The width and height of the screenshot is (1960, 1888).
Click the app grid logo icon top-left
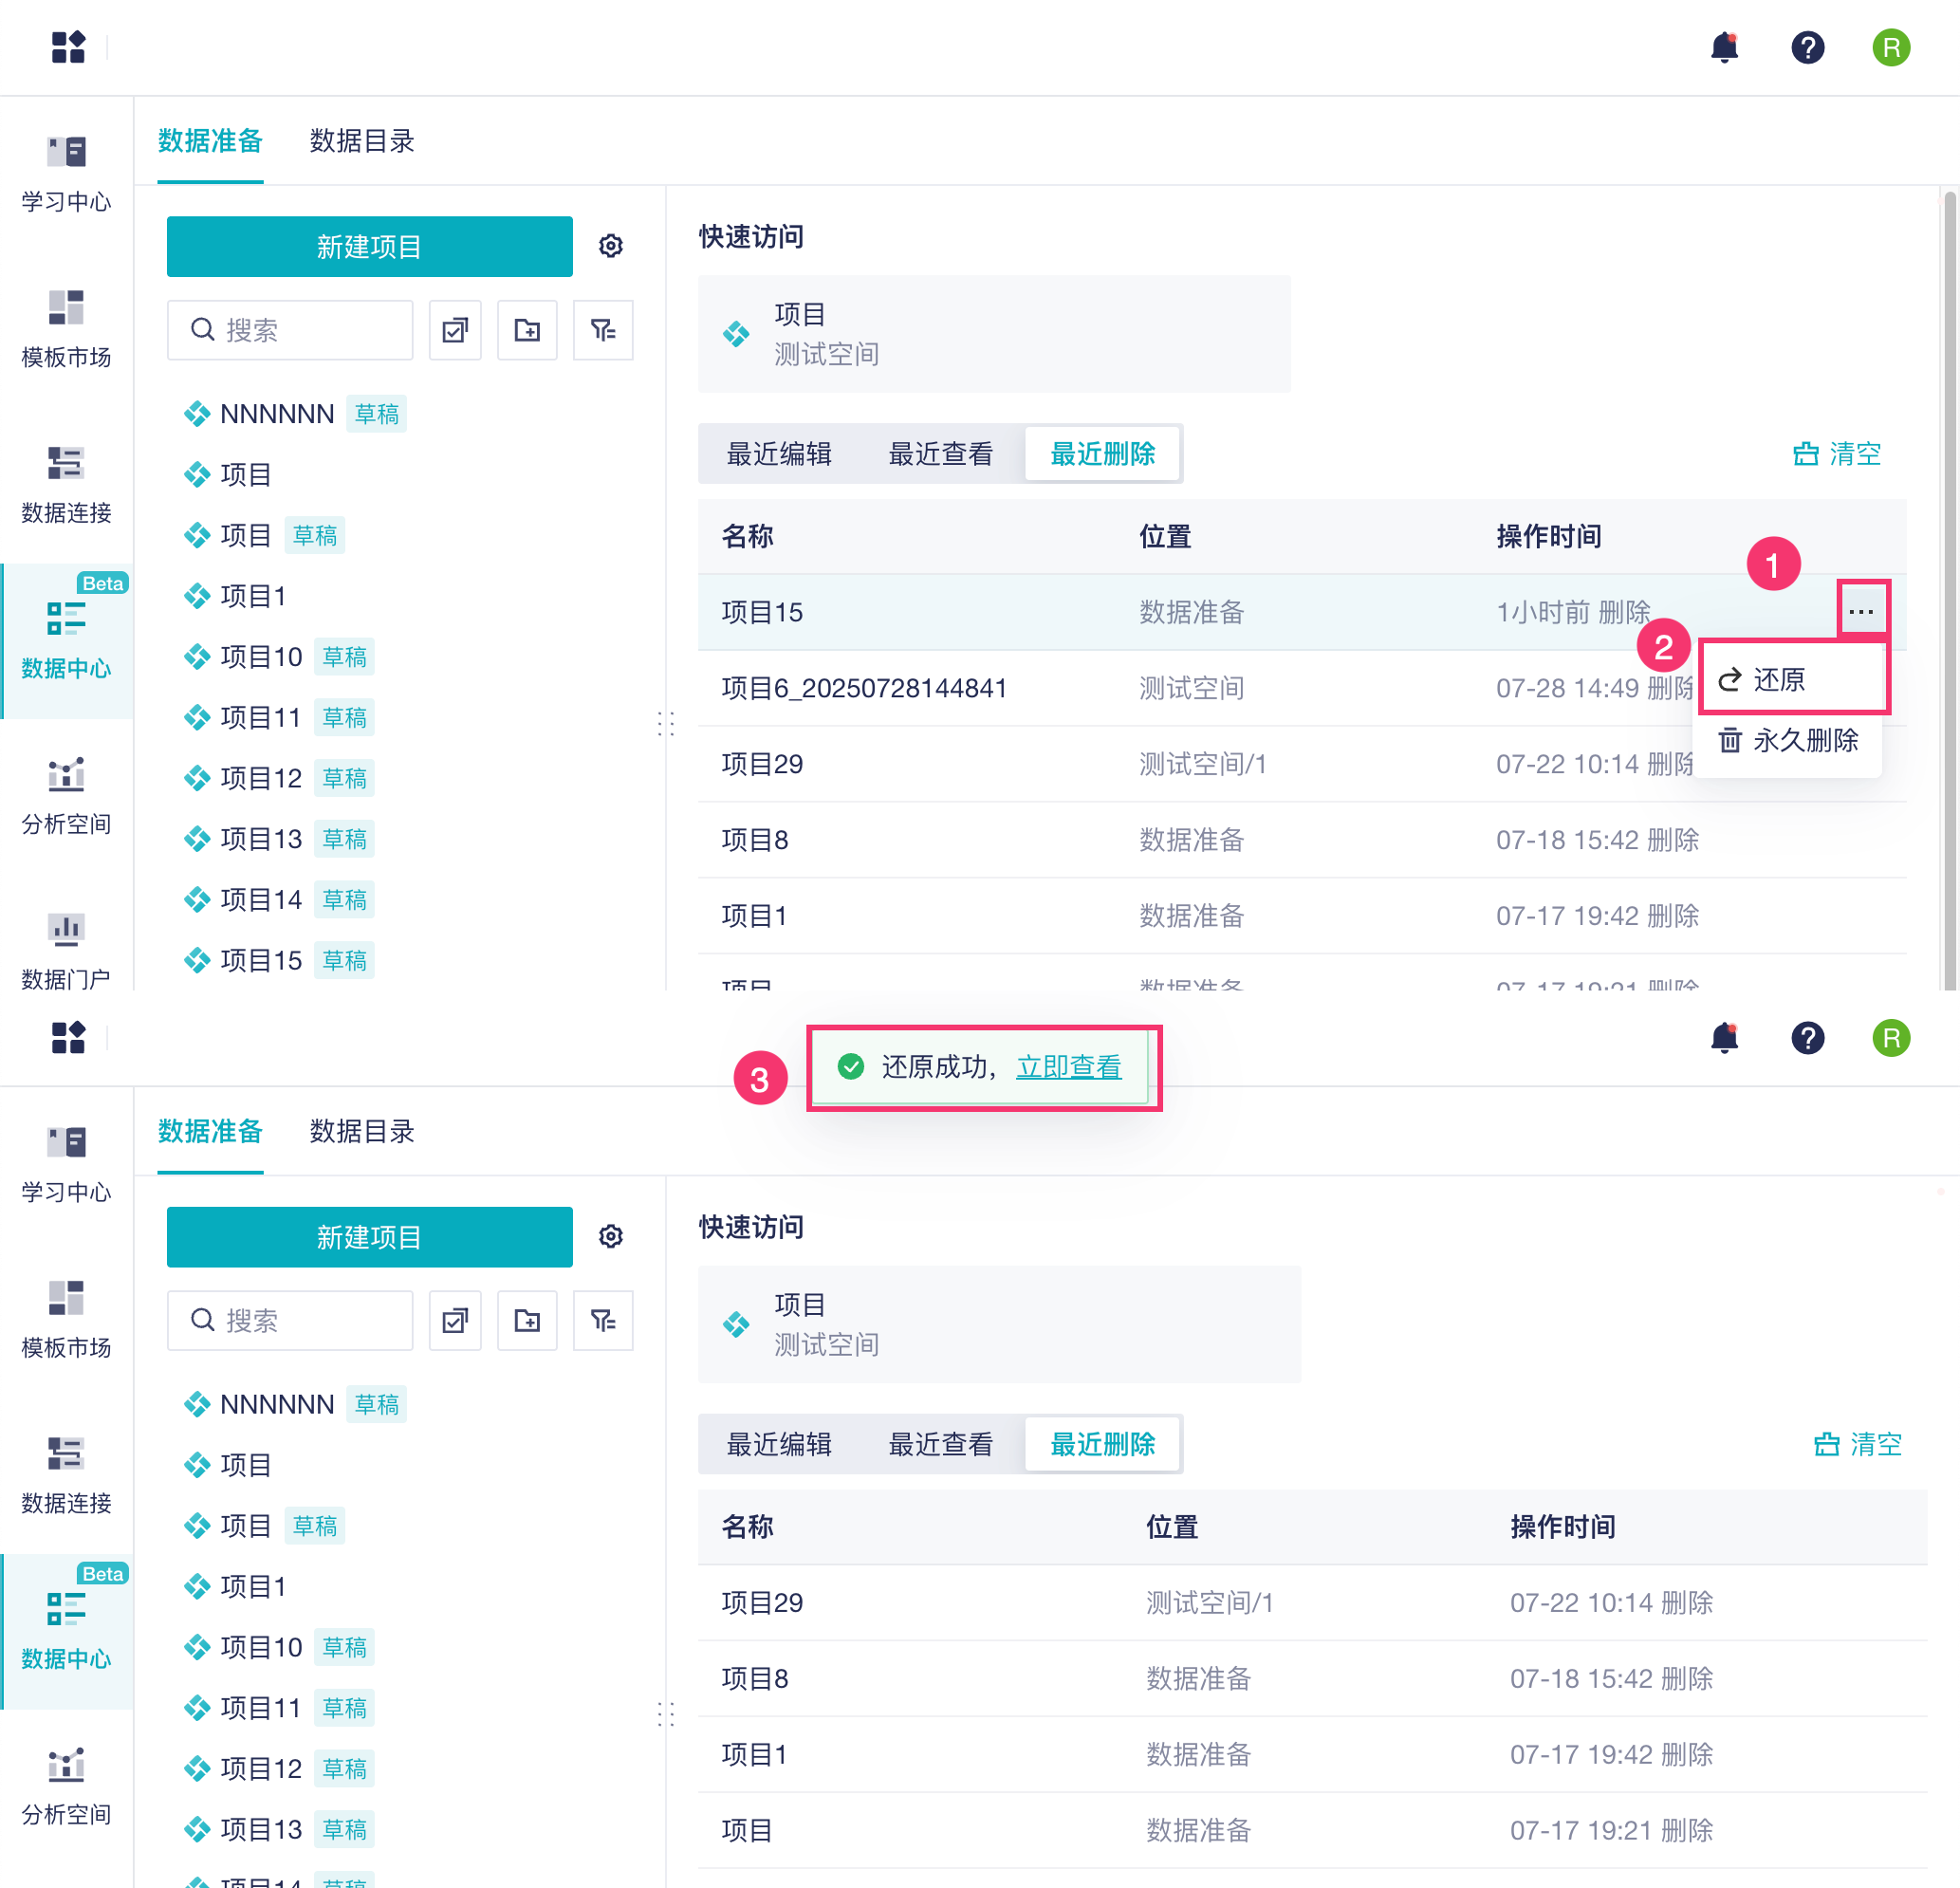[x=68, y=47]
